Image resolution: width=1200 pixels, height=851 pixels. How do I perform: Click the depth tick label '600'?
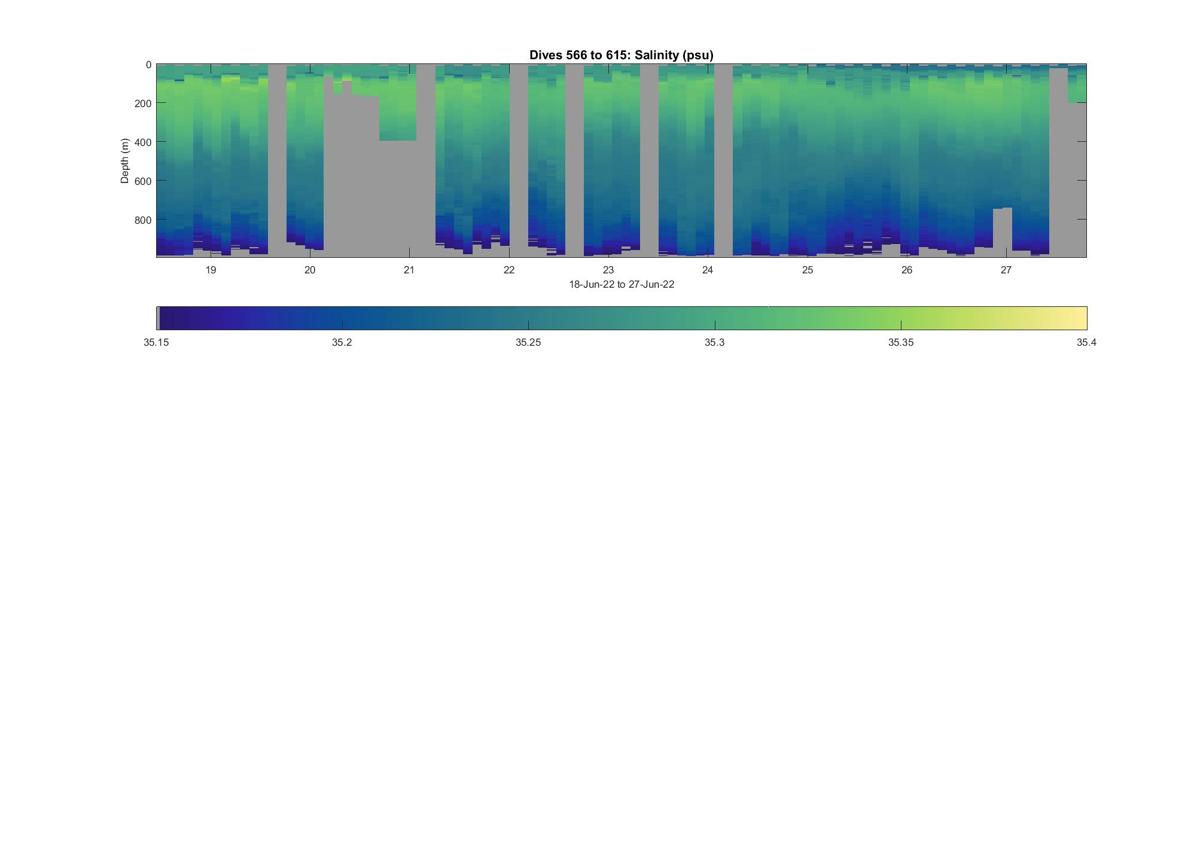(x=143, y=181)
